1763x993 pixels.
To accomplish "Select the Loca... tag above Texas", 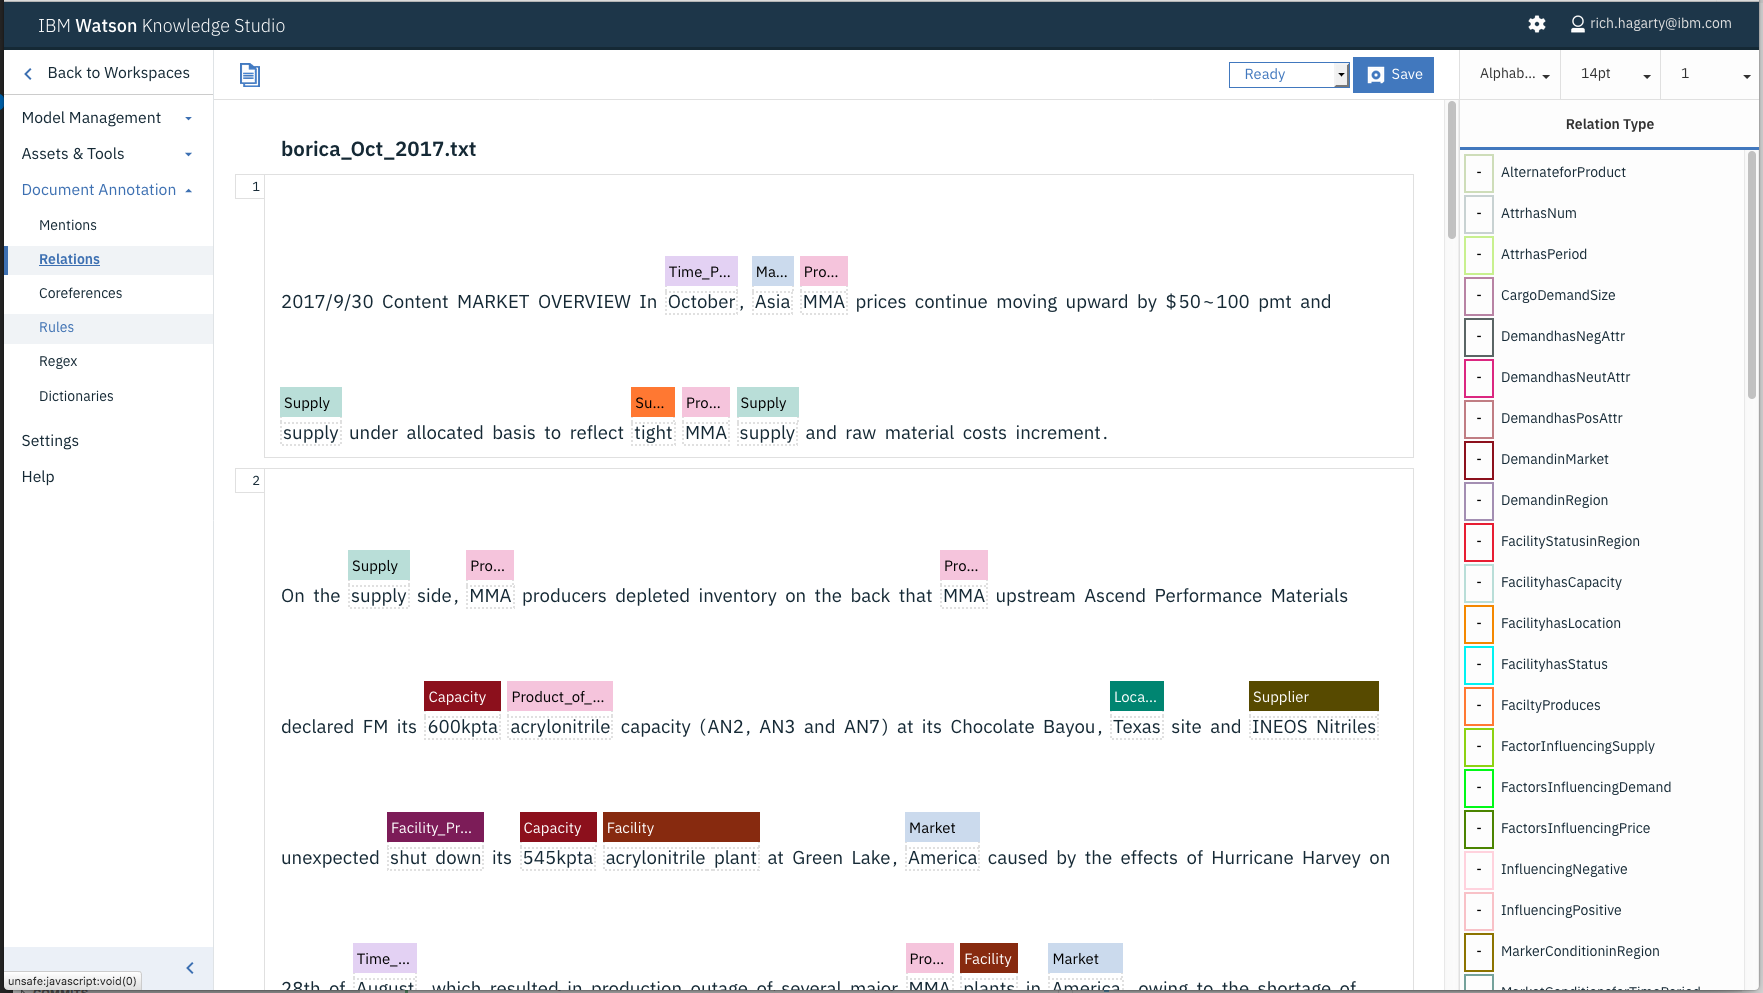I will click(1137, 697).
